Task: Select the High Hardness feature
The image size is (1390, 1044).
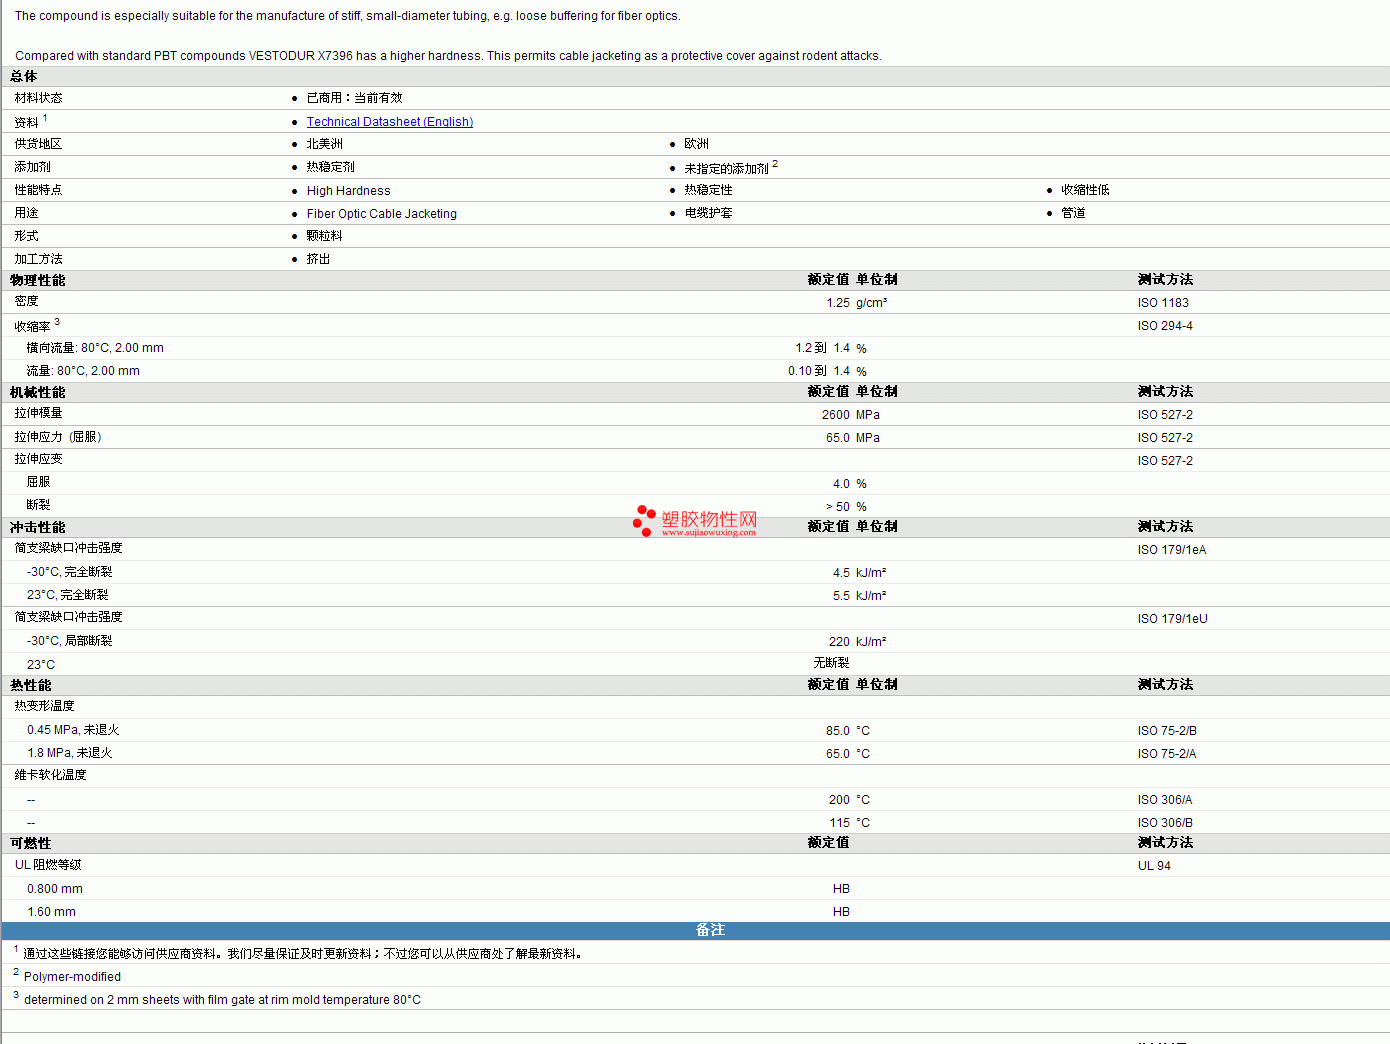Action: click(349, 191)
